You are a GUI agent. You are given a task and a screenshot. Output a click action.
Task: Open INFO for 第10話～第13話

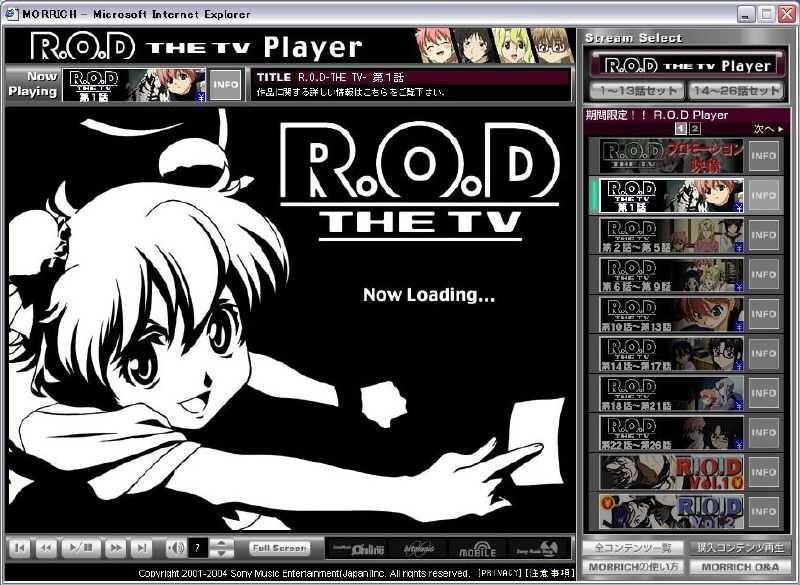(764, 314)
